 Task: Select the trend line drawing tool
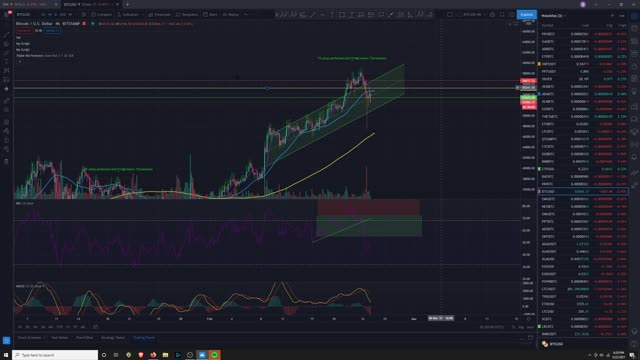click(6, 34)
